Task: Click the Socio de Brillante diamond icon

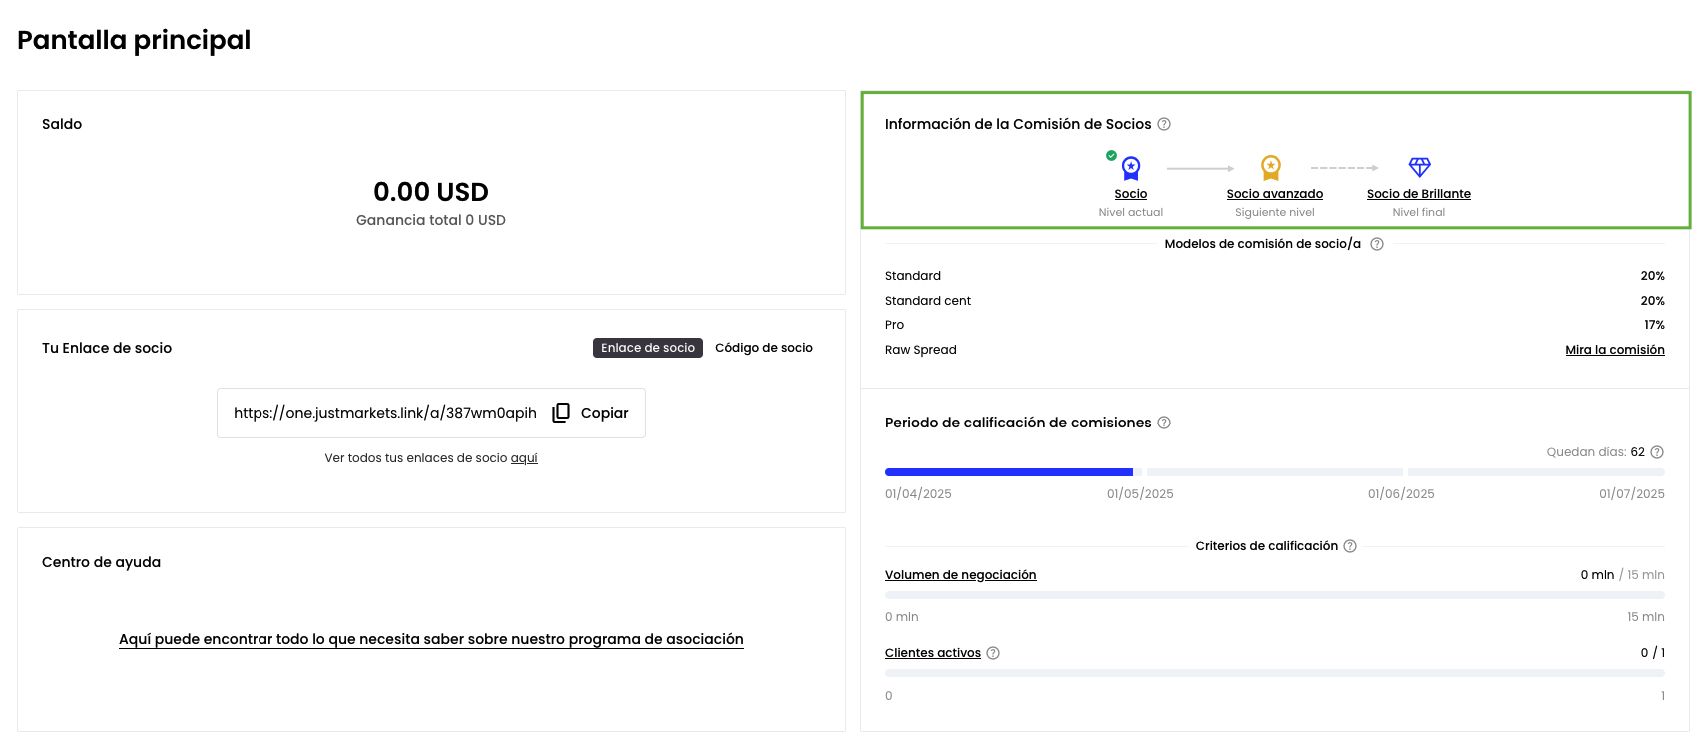Action: tap(1419, 167)
